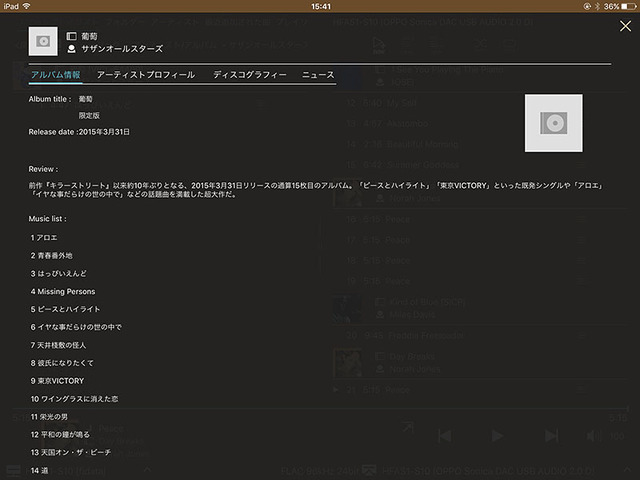Tap the battery indicator in status bar

625,6
